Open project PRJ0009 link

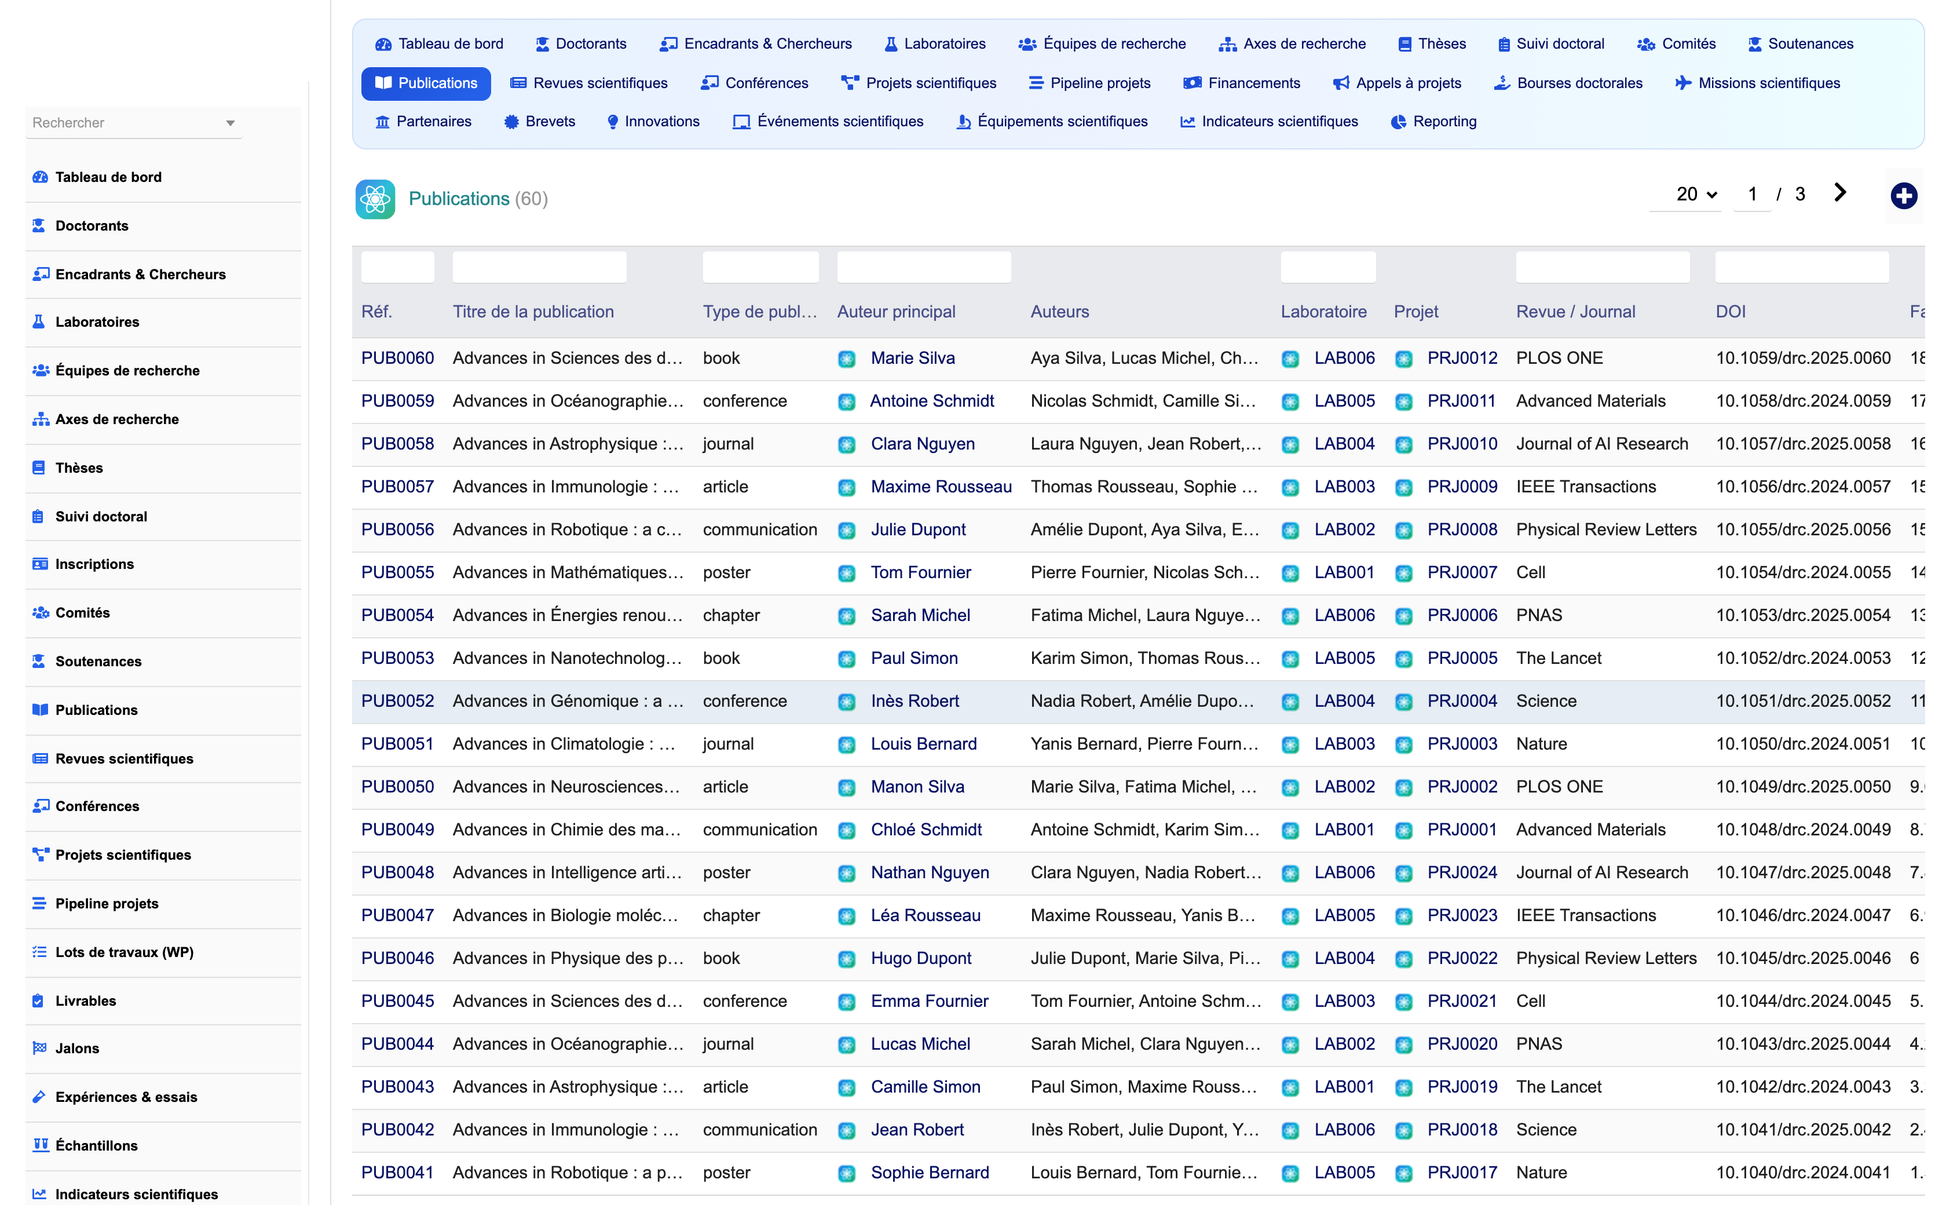(x=1462, y=487)
